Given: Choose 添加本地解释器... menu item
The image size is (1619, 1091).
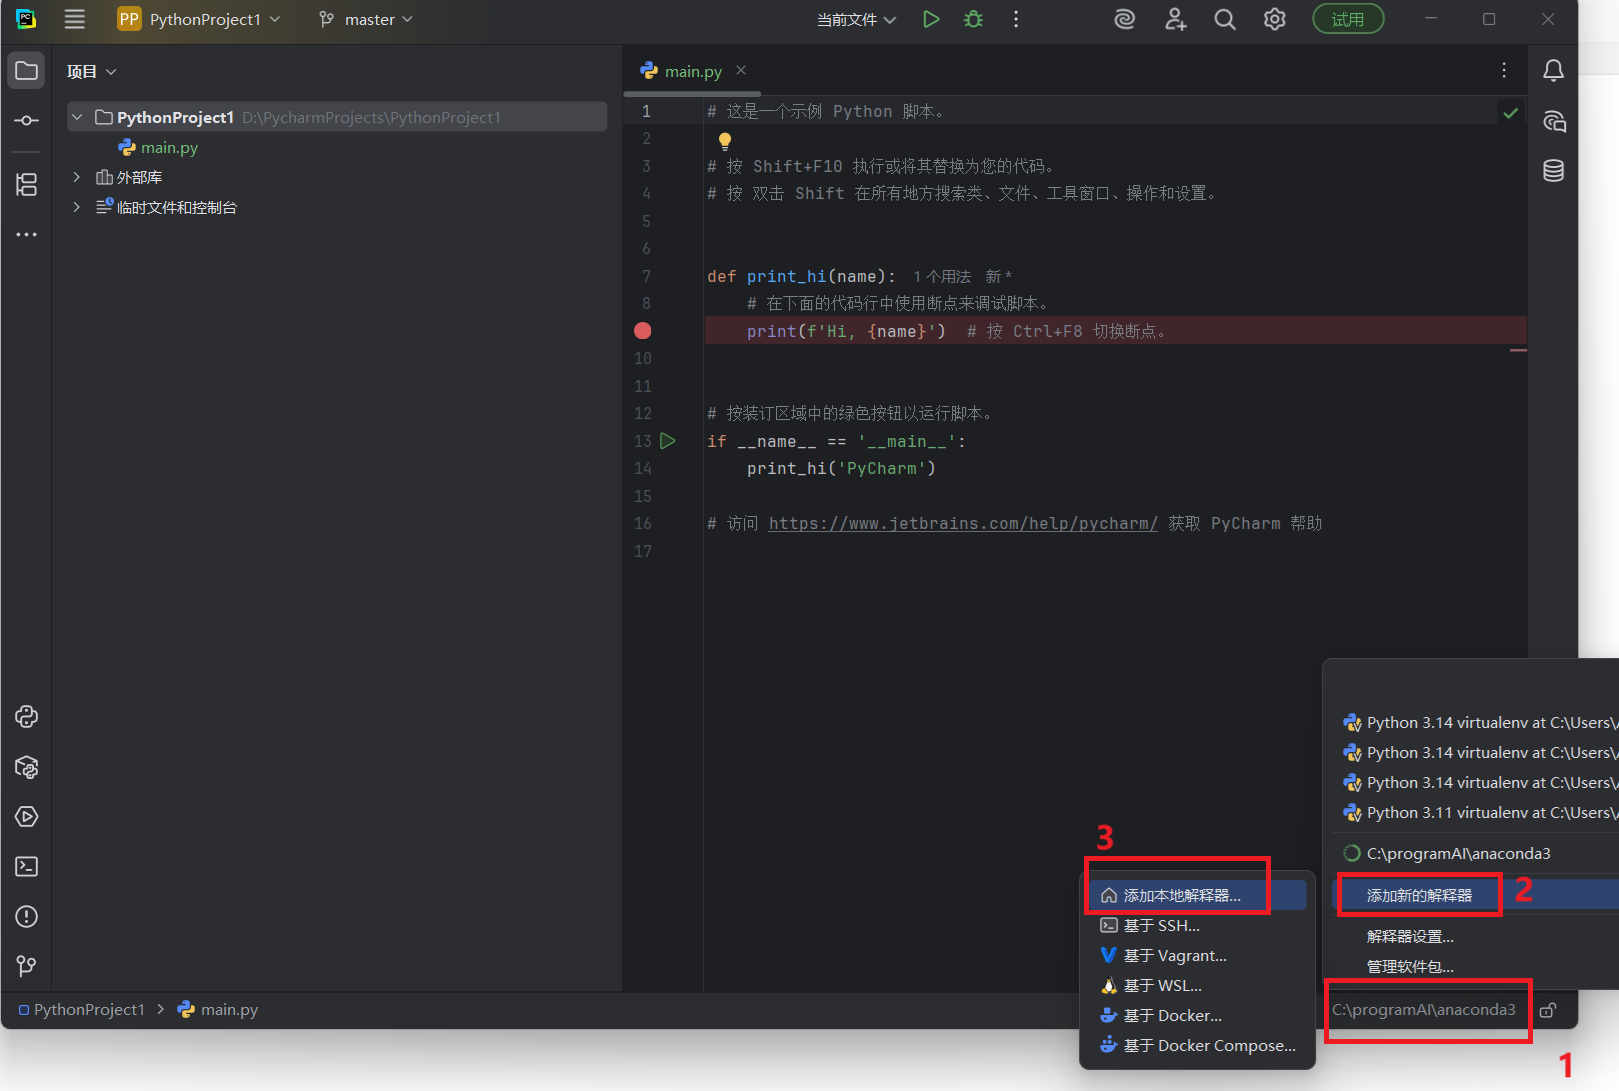Looking at the screenshot, I should coord(1196,896).
